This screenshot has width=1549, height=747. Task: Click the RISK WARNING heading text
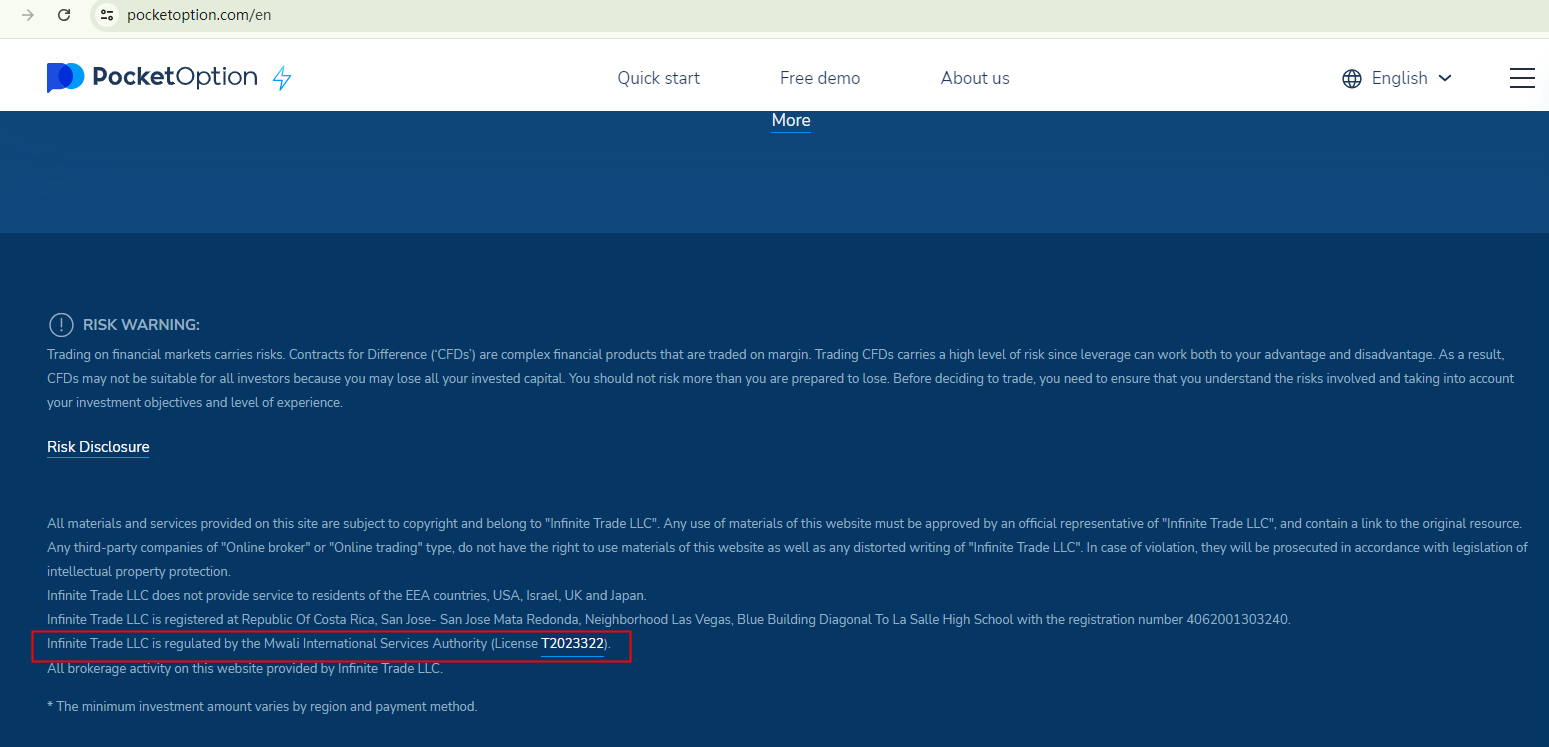(x=141, y=325)
